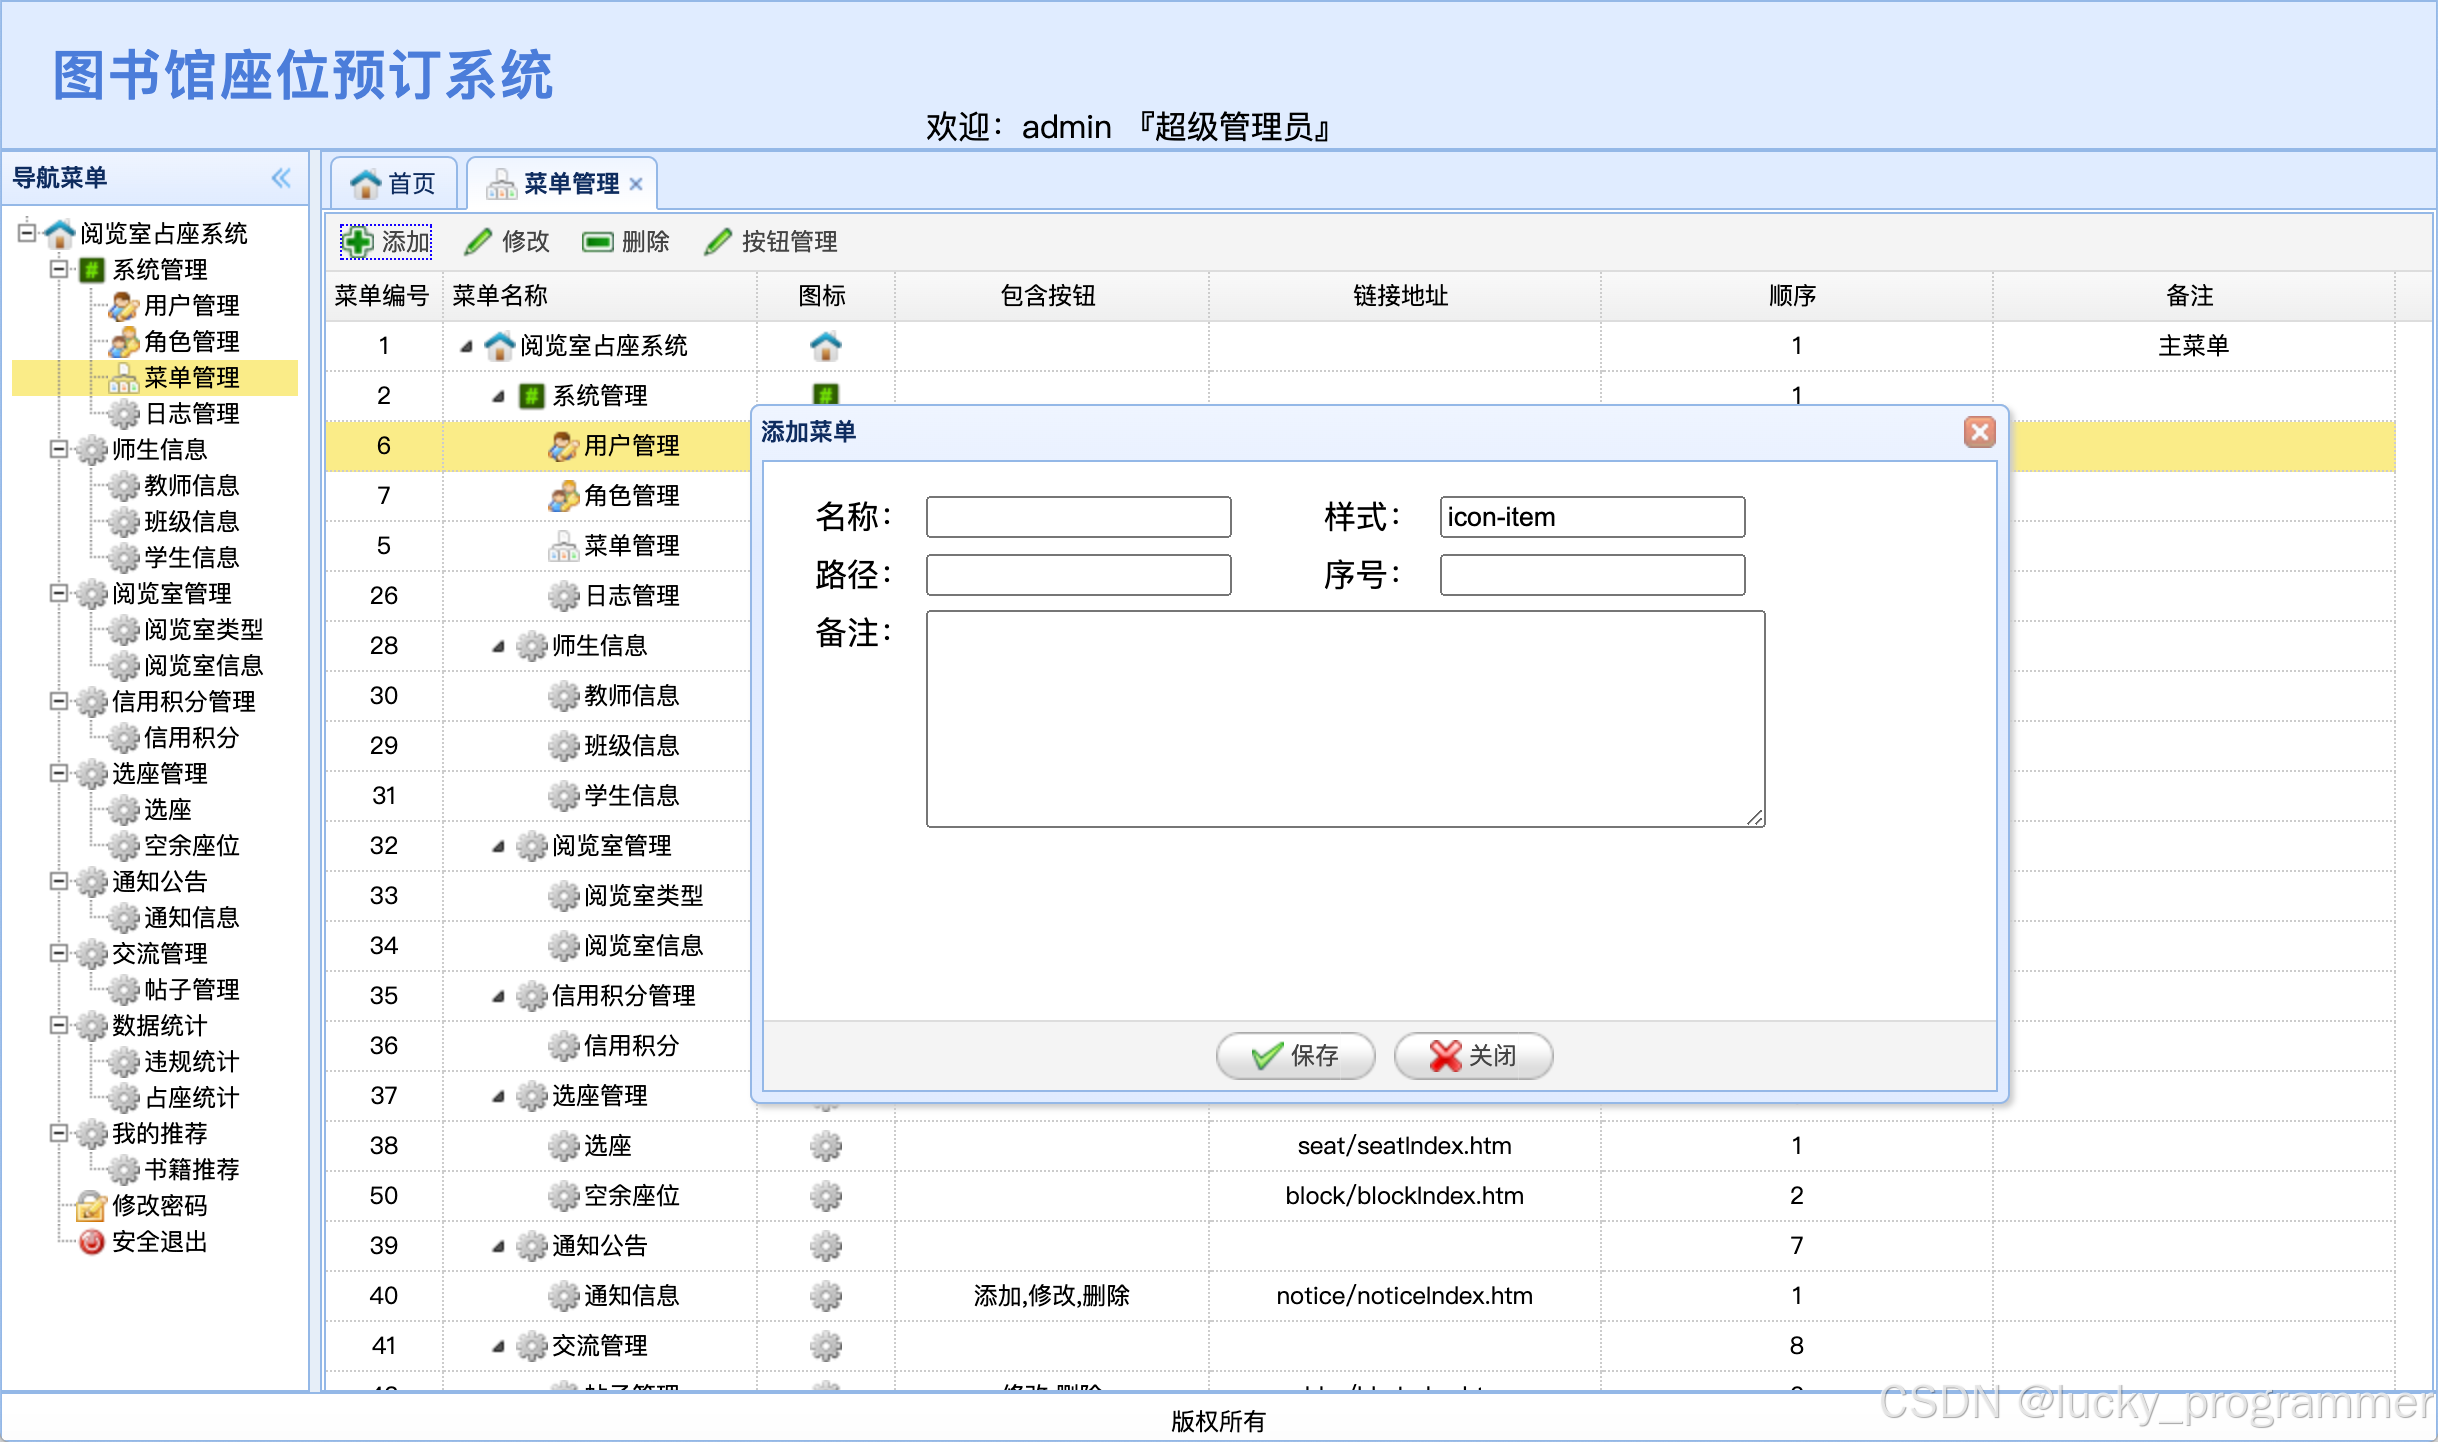Close the 添加菜单 dialog with red X

[x=1978, y=432]
